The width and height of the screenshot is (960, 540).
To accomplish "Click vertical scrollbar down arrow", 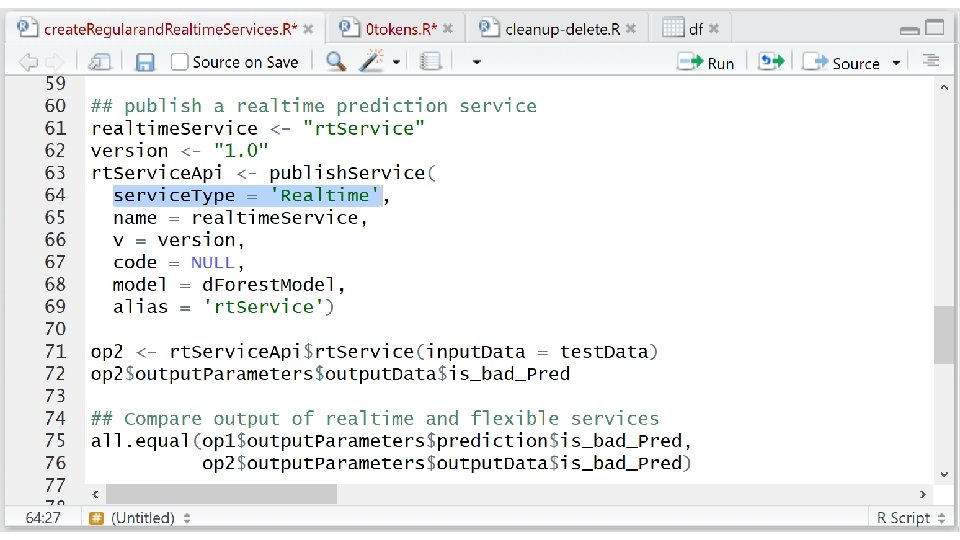I will [x=943, y=474].
